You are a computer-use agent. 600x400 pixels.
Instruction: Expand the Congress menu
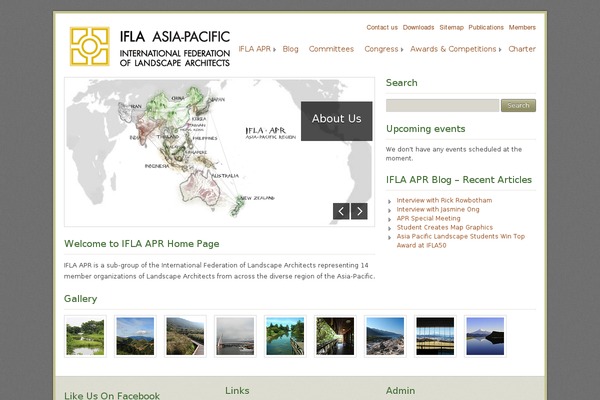pyautogui.click(x=383, y=49)
